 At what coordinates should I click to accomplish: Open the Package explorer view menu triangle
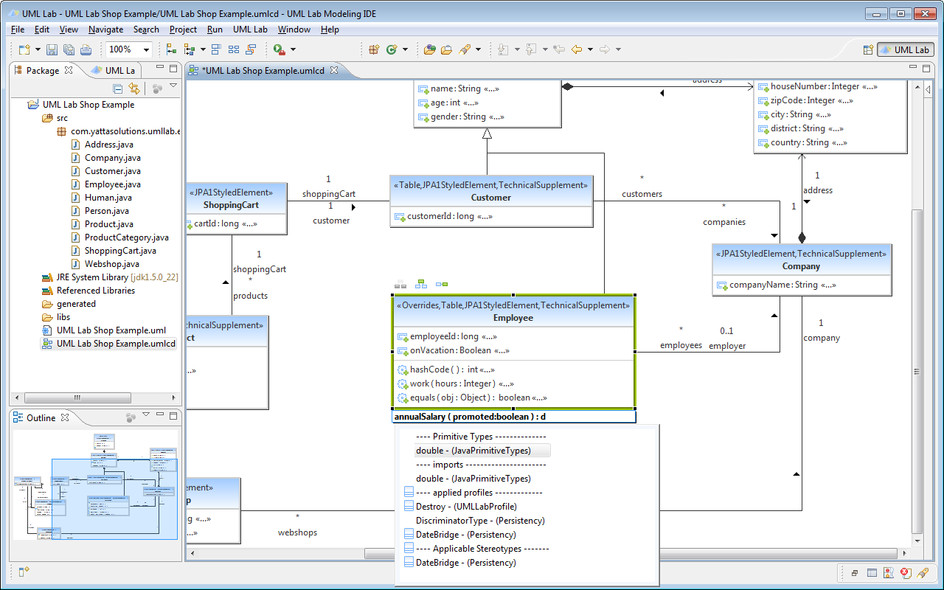point(173,86)
